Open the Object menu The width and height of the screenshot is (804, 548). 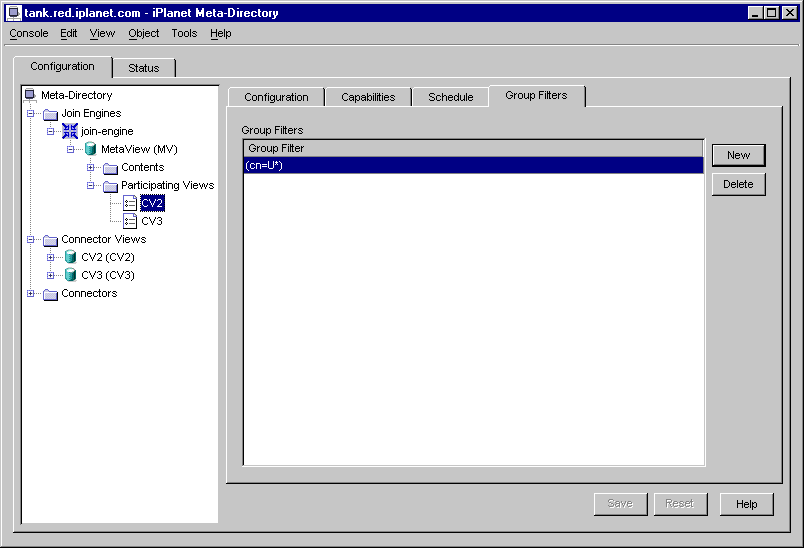pyautogui.click(x=144, y=33)
